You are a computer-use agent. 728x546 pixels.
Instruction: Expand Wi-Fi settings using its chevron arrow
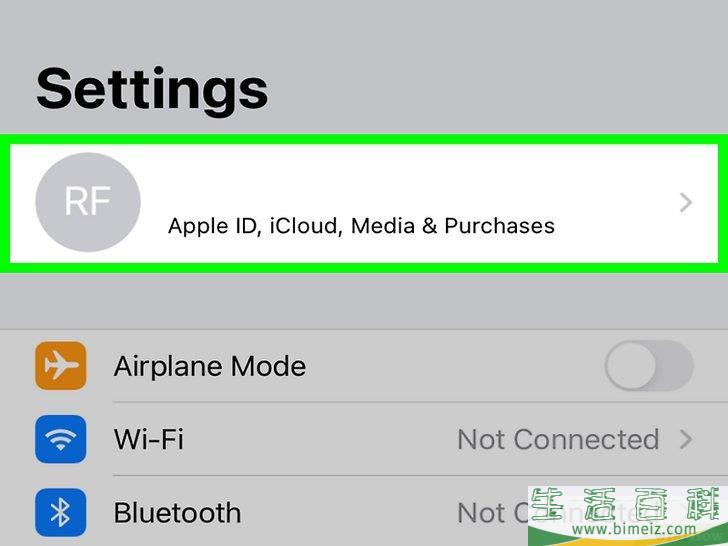click(x=686, y=439)
